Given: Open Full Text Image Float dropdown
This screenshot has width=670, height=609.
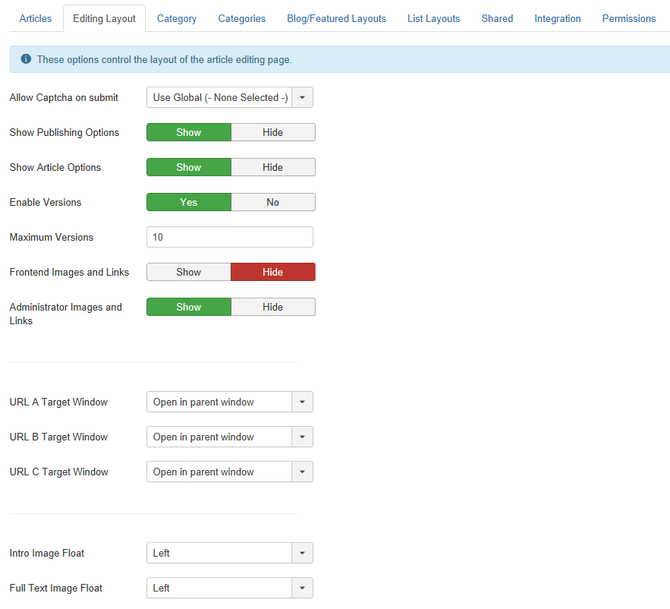Looking at the screenshot, I should click(x=230, y=588).
